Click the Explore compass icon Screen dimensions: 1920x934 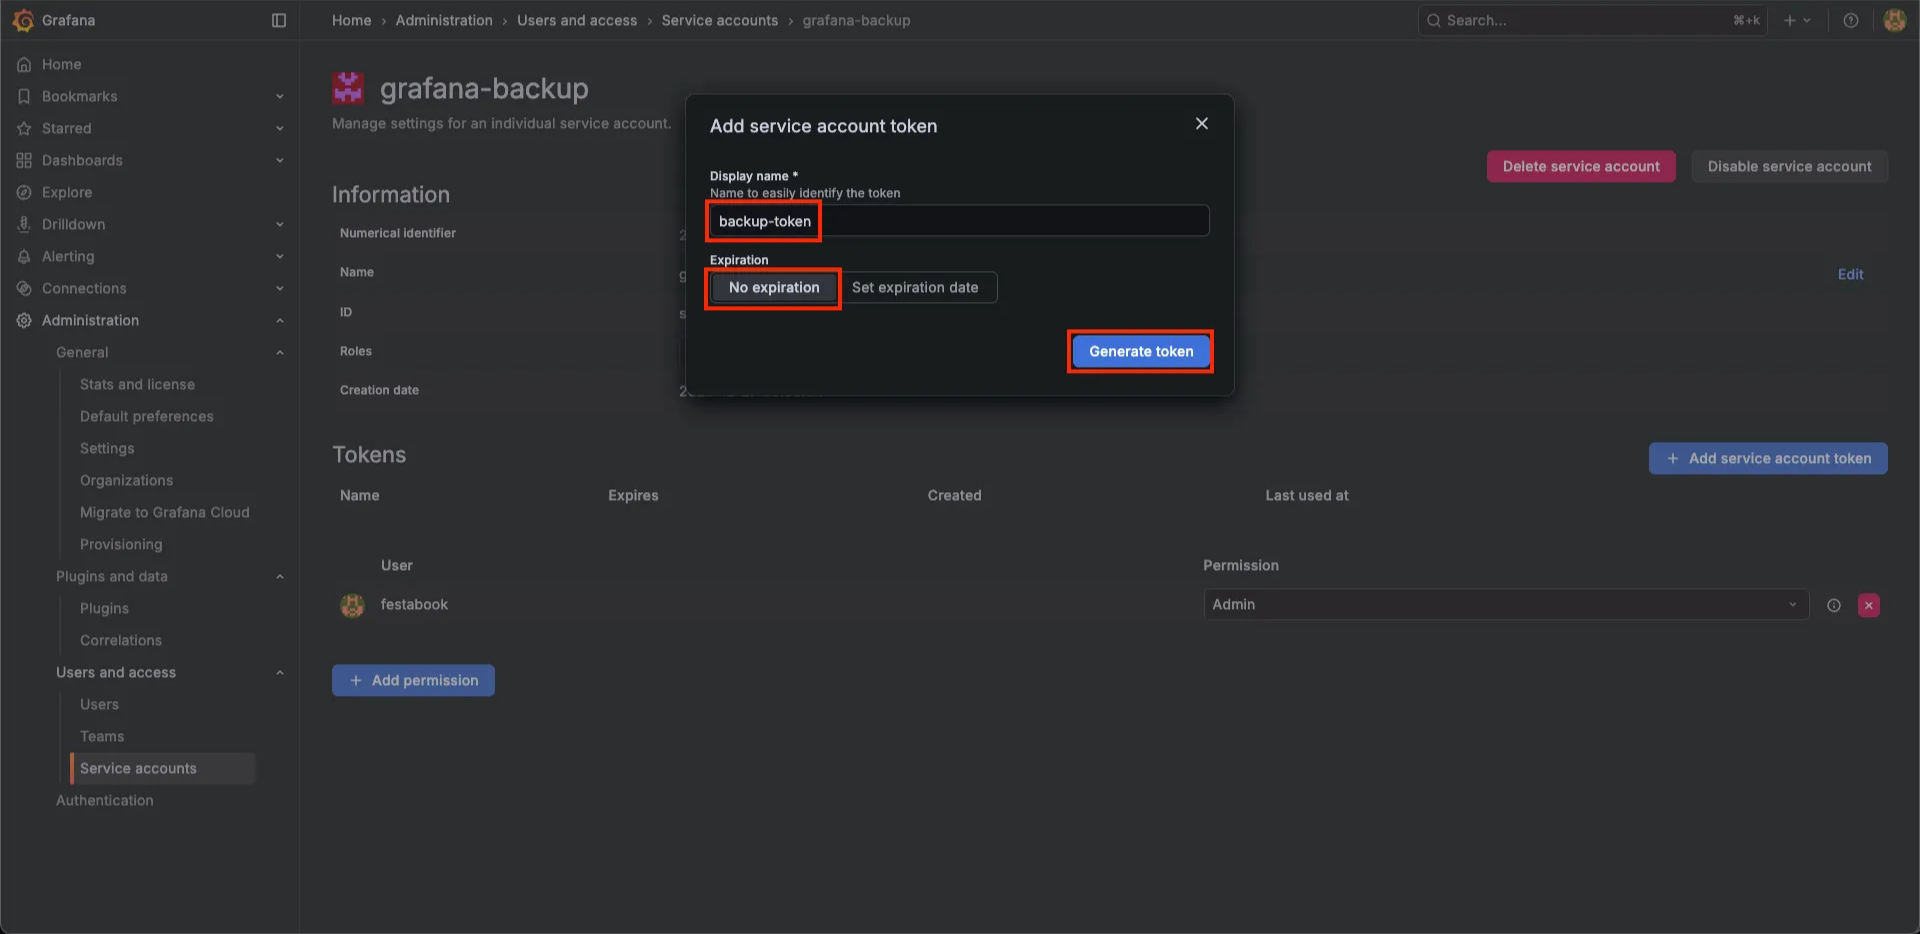pos(24,192)
